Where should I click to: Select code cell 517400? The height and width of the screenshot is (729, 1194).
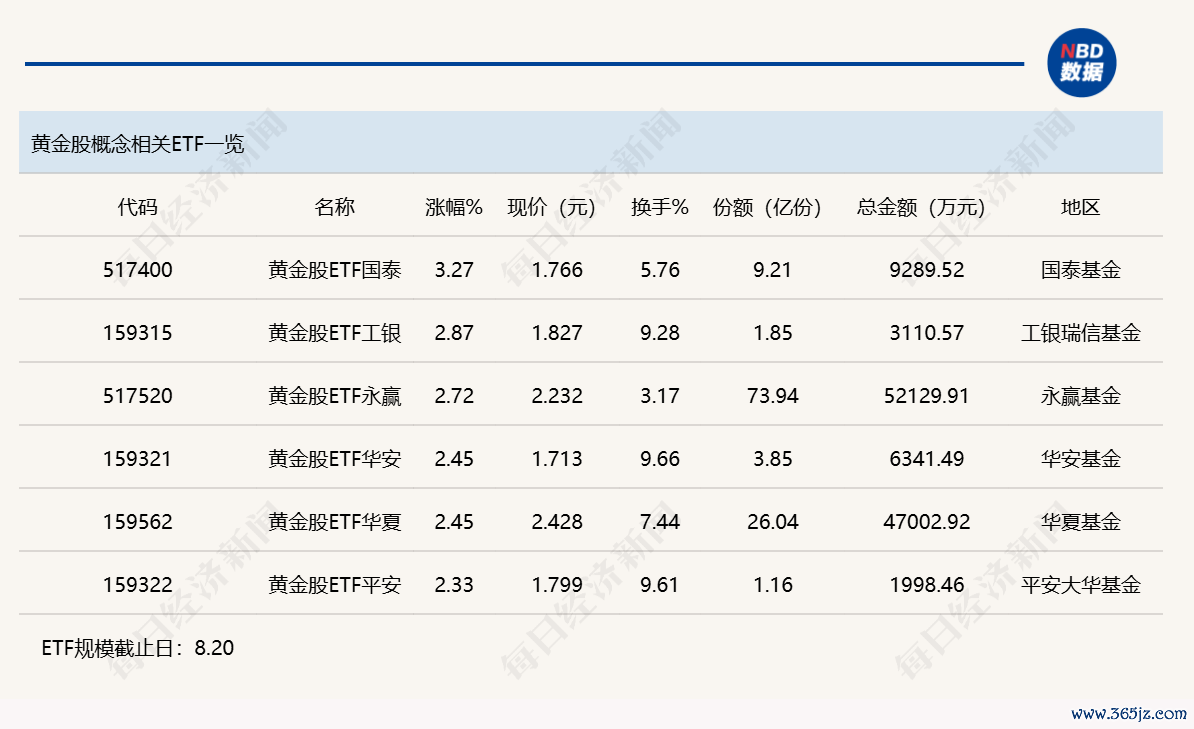coord(138,270)
